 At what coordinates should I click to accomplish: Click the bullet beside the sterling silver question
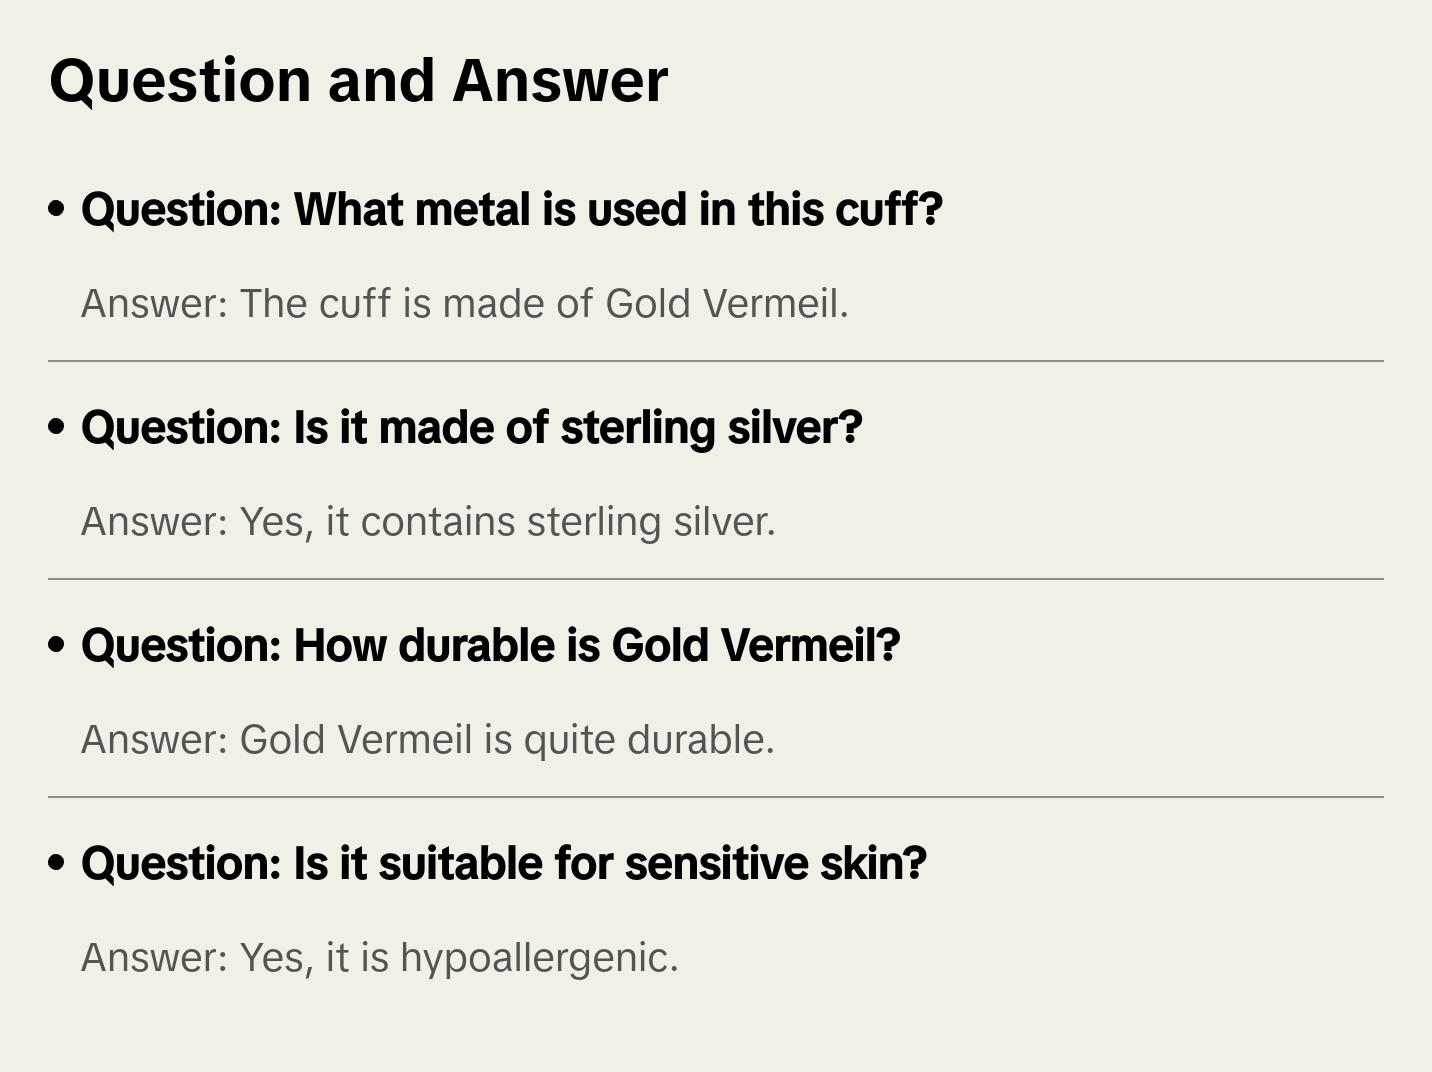57,427
